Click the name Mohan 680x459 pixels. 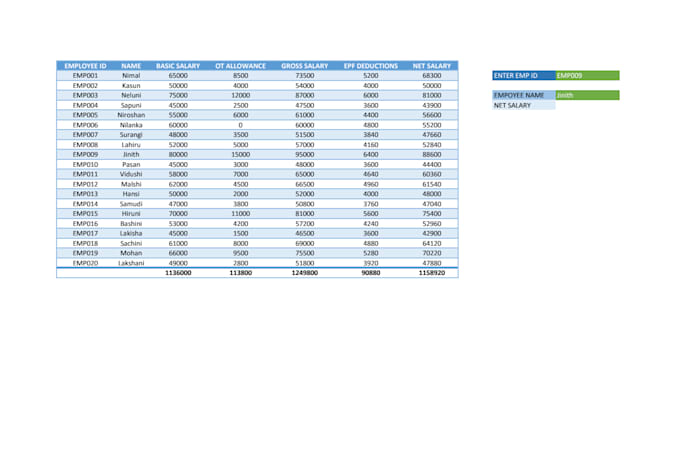click(x=131, y=253)
